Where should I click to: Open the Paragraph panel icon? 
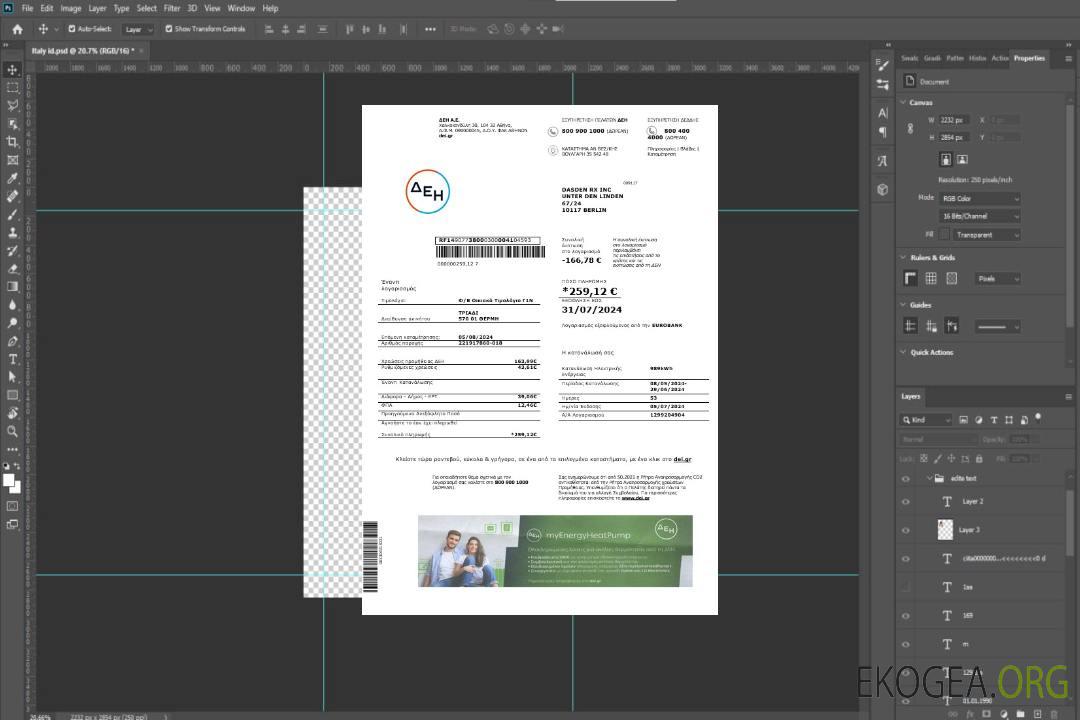(883, 132)
